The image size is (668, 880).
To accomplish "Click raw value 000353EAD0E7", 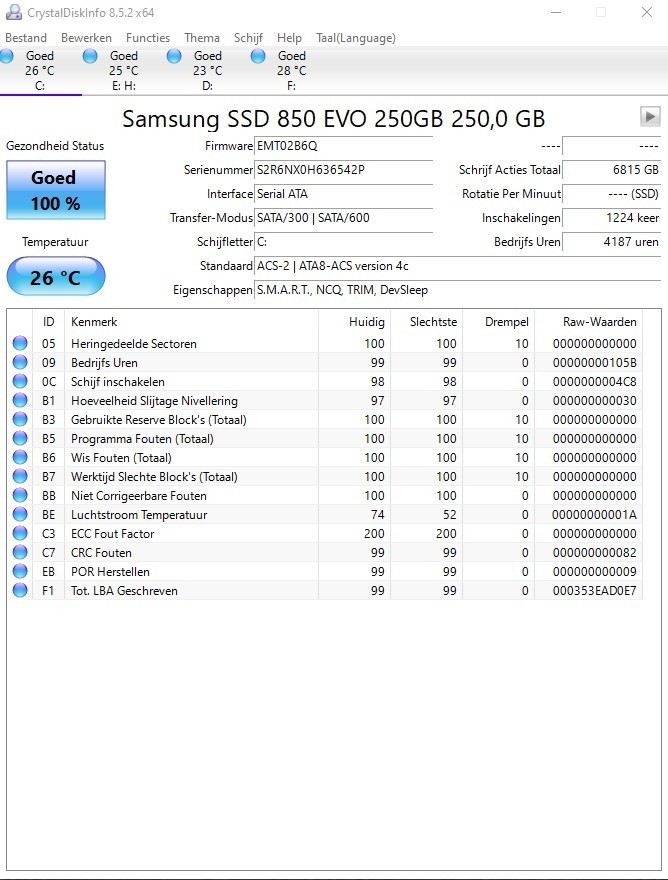I will [594, 590].
